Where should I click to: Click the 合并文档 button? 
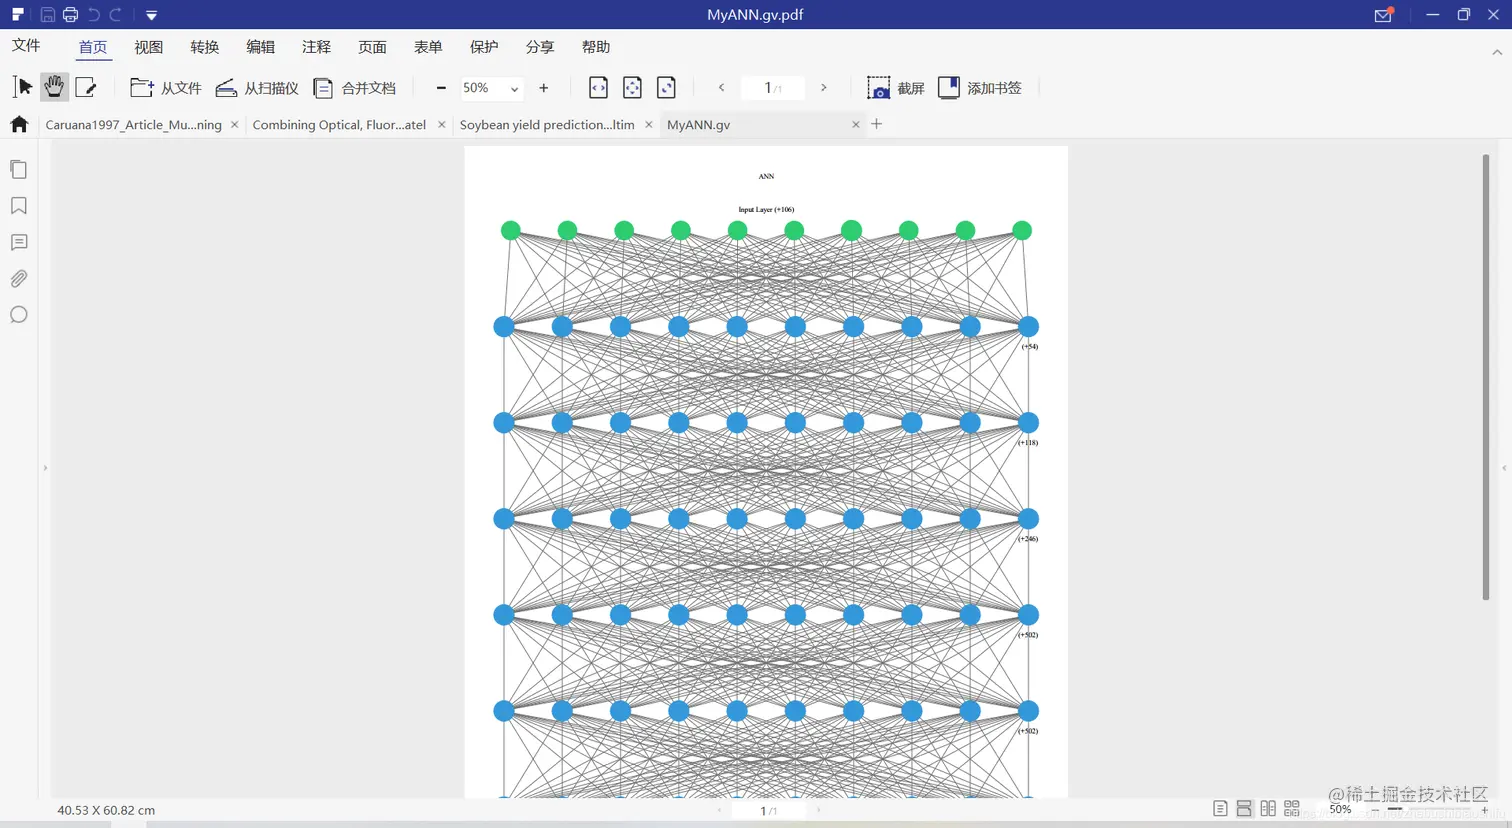[355, 88]
